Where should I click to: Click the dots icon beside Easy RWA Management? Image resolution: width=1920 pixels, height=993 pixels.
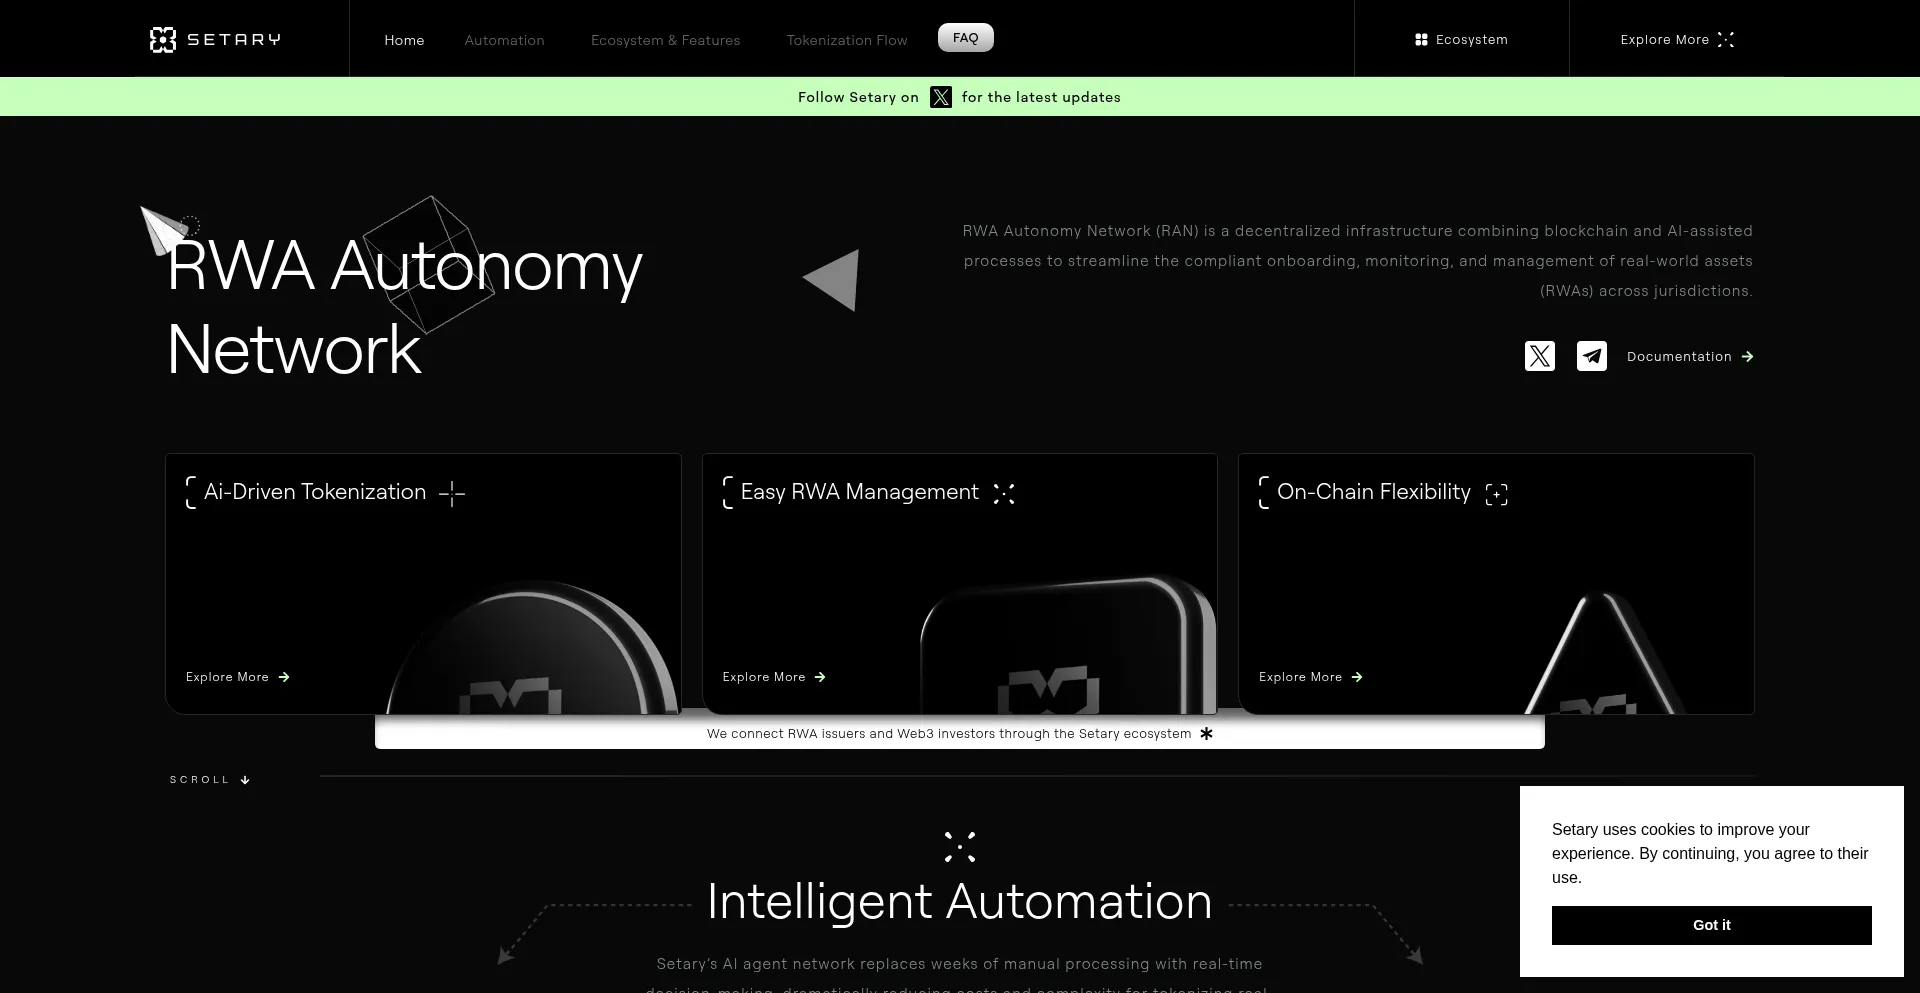tap(1004, 493)
